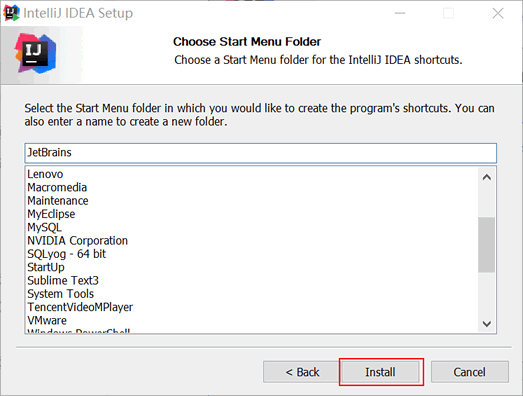Click the IntelliJ IDEA title bar icon

(x=11, y=13)
